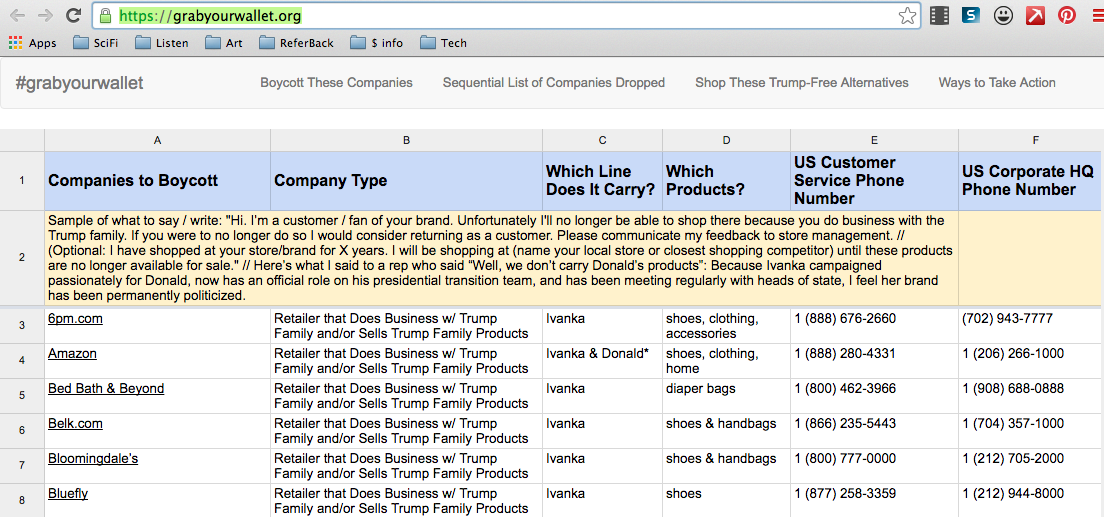Open the Art bookmarks folder
The width and height of the screenshot is (1104, 517).
[x=224, y=43]
